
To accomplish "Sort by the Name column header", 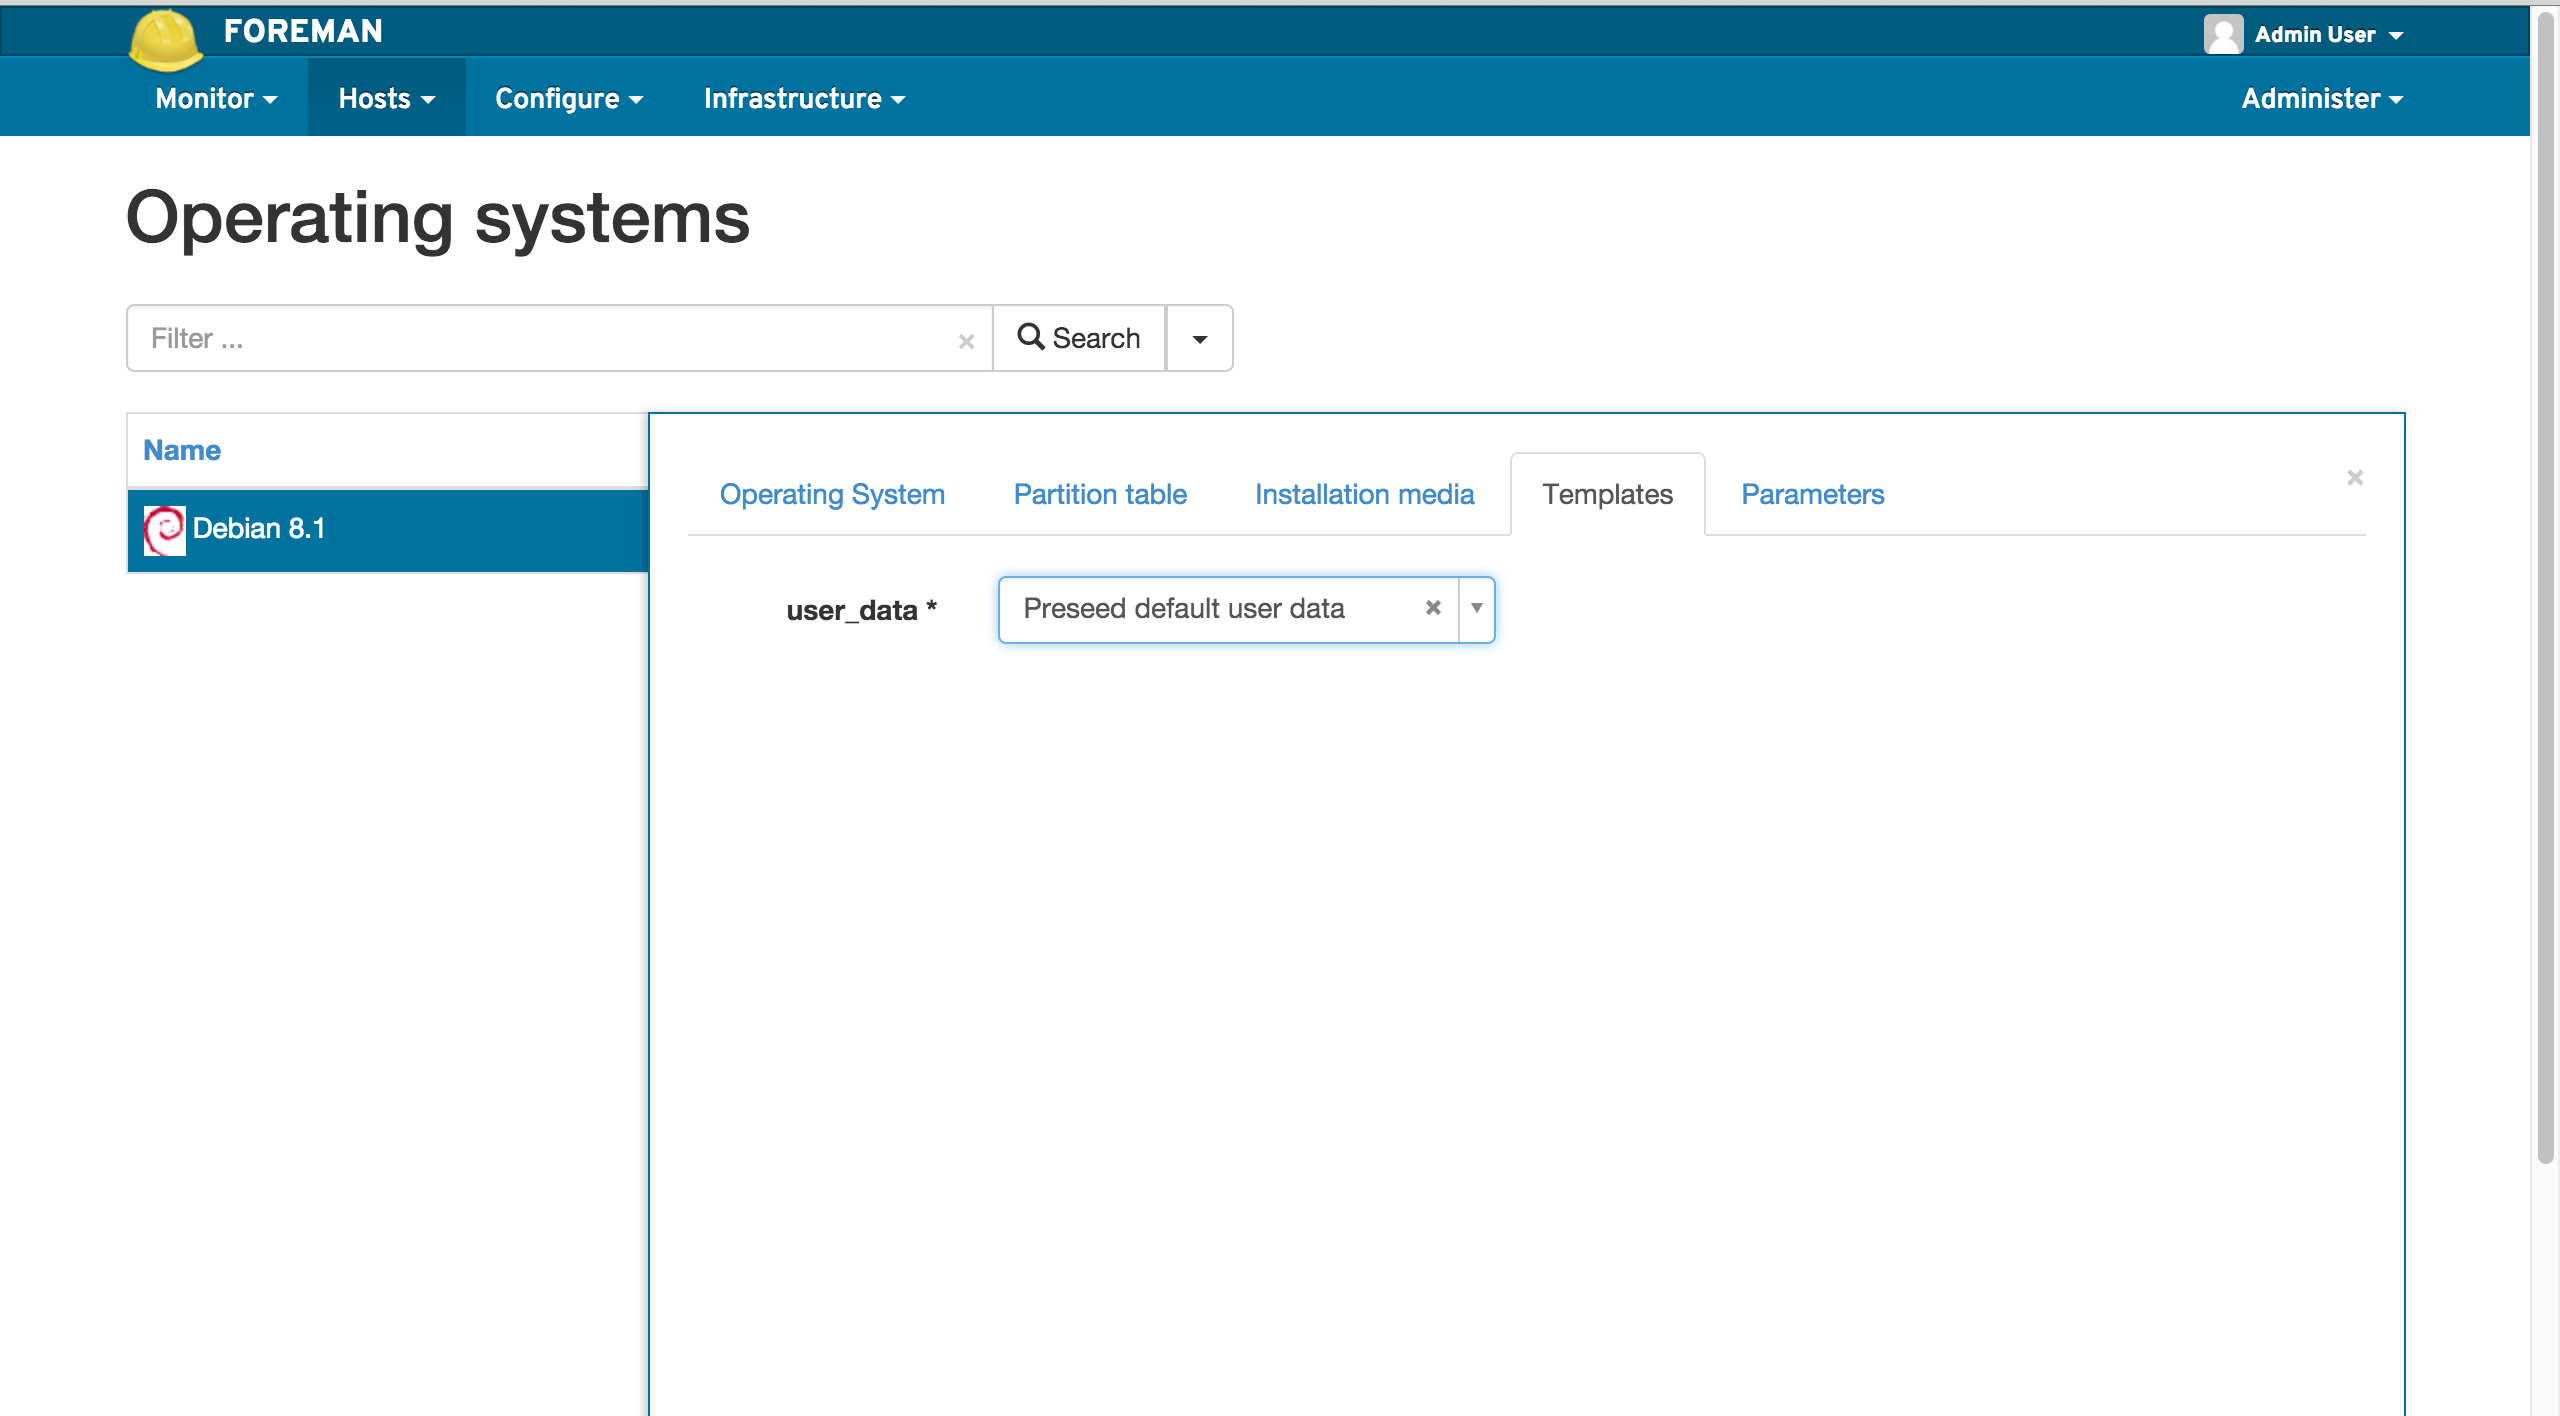I will click(x=182, y=450).
